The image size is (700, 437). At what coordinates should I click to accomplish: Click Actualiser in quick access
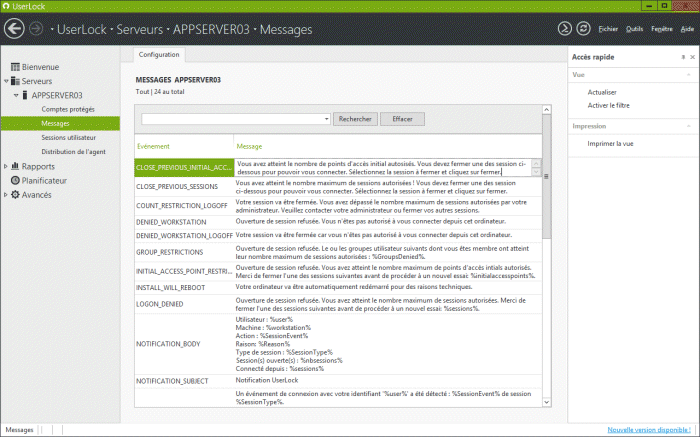pos(602,92)
